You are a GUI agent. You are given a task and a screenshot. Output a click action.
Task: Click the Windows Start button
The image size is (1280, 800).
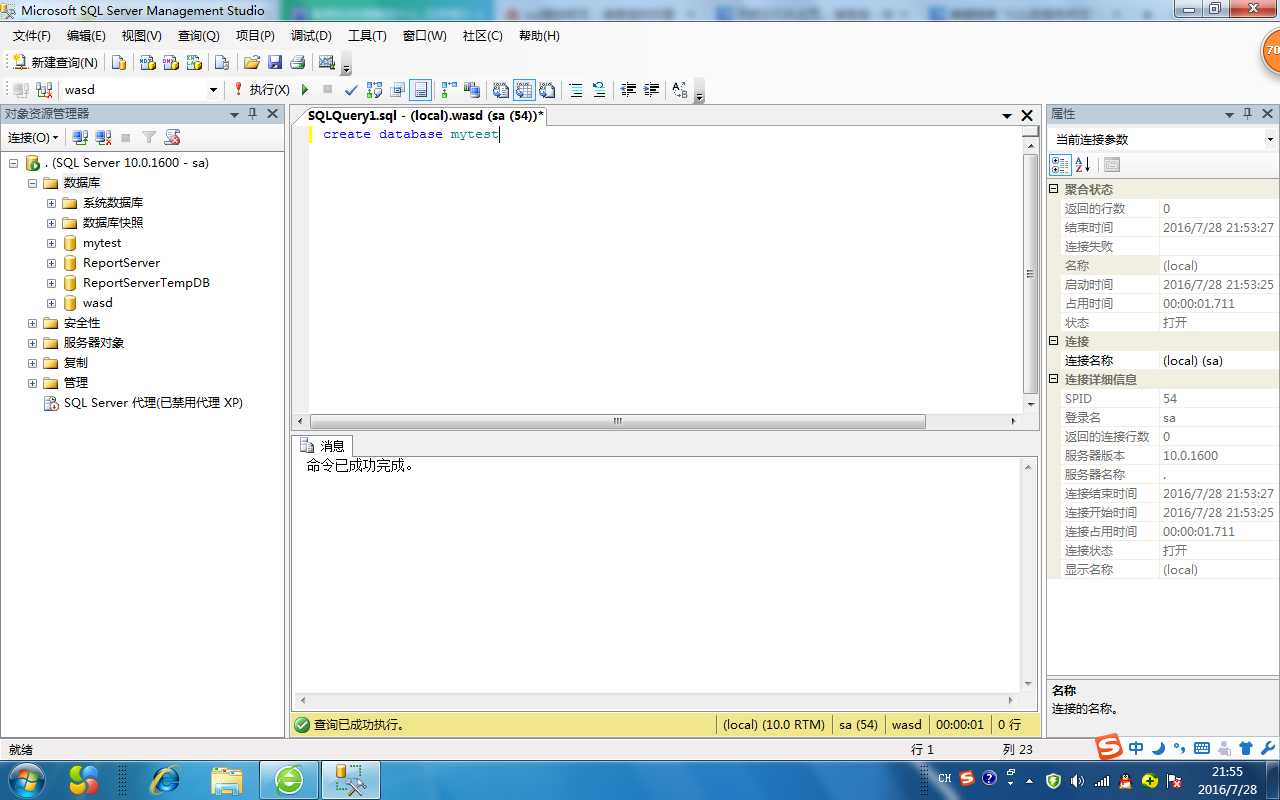26,779
